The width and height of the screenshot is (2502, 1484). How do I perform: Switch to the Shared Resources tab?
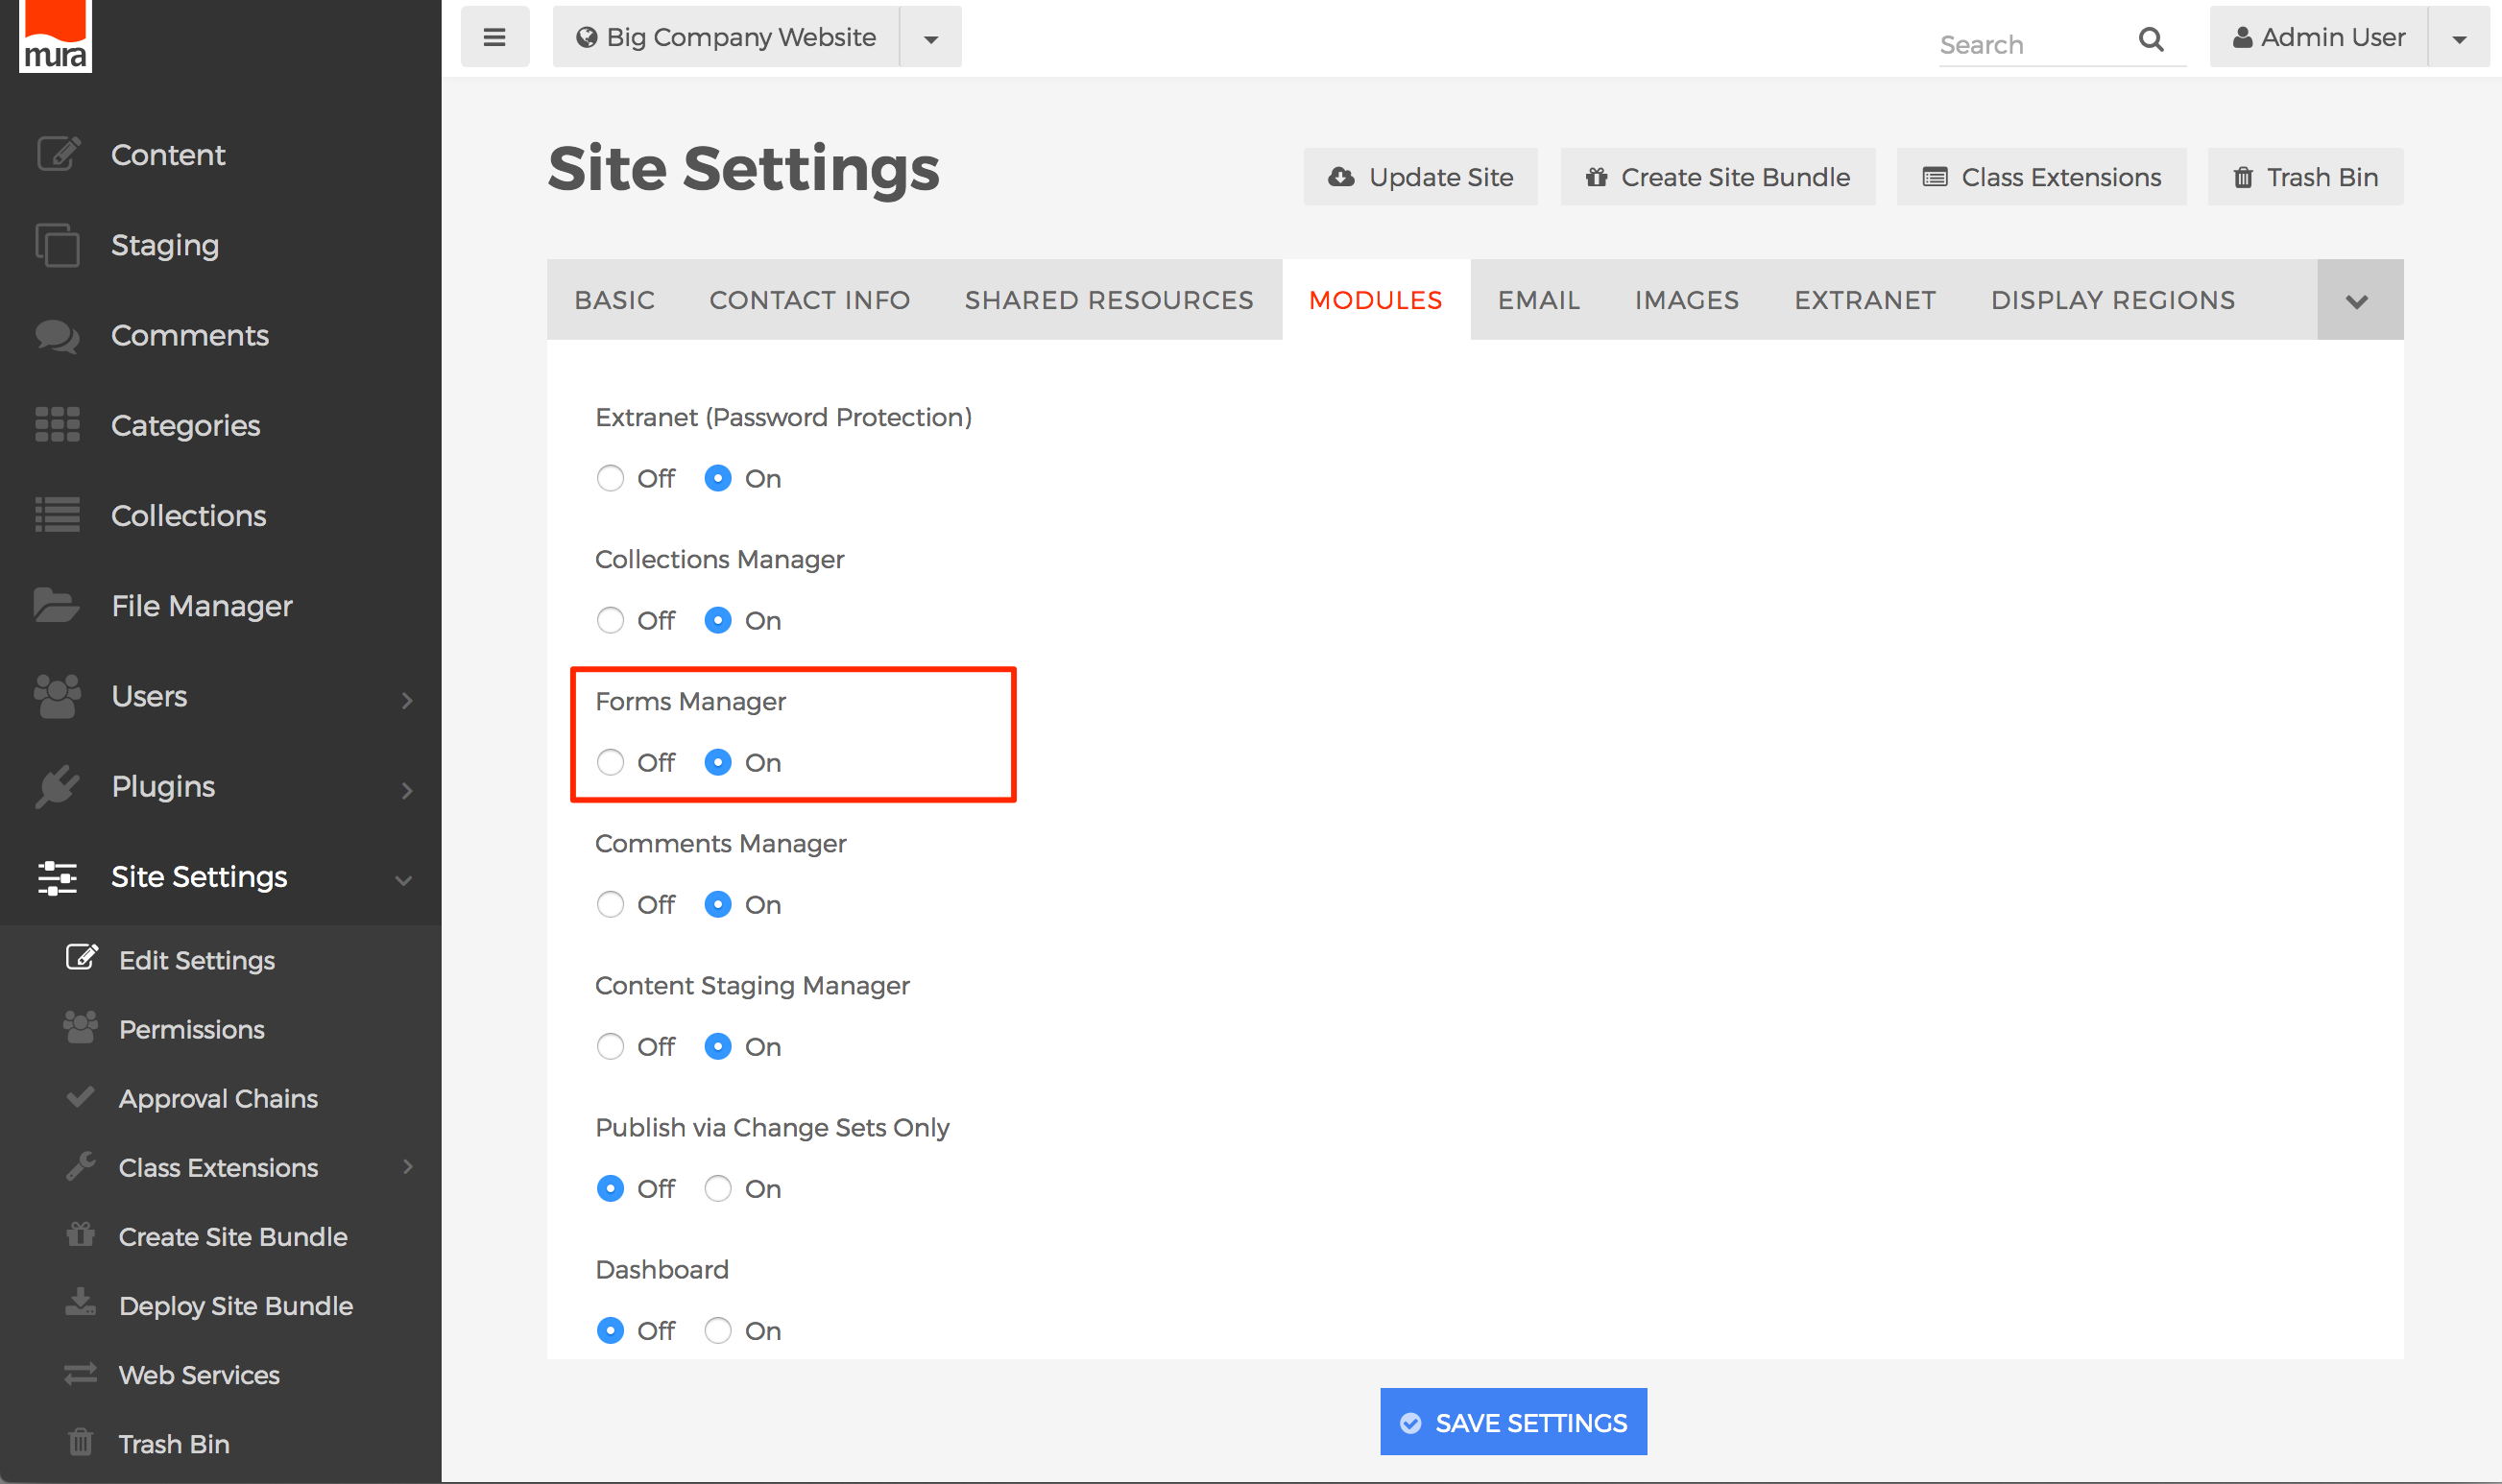1108,300
